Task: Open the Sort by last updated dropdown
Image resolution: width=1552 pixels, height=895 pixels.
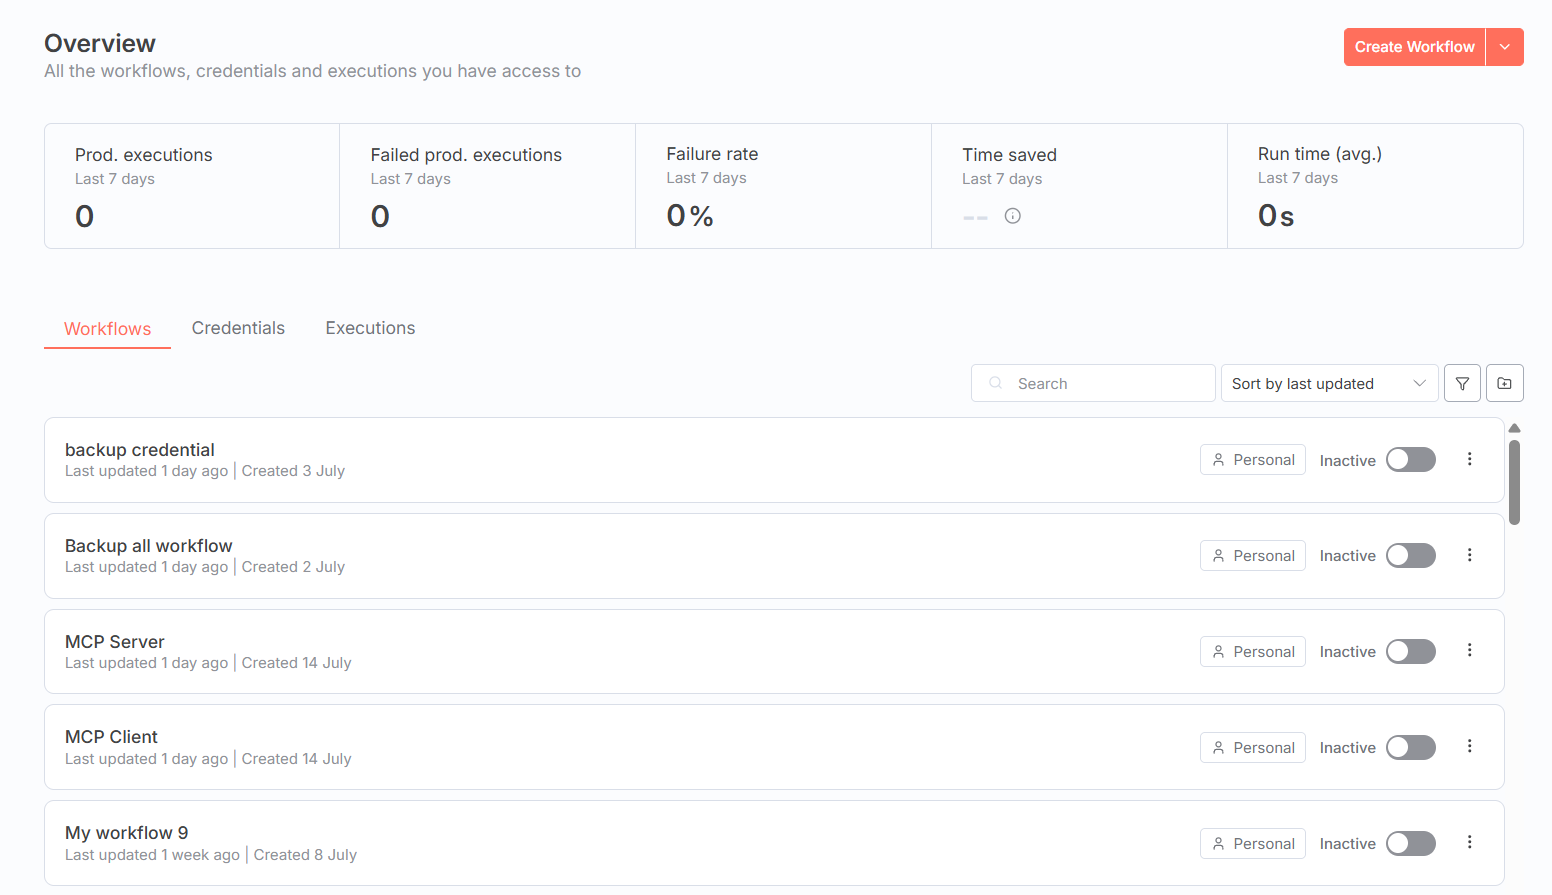Action: point(1329,383)
